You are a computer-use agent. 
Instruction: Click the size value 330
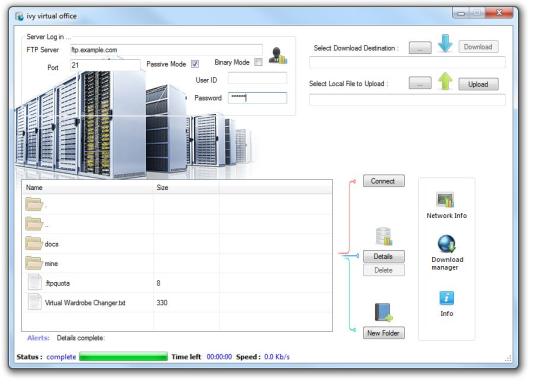162,303
